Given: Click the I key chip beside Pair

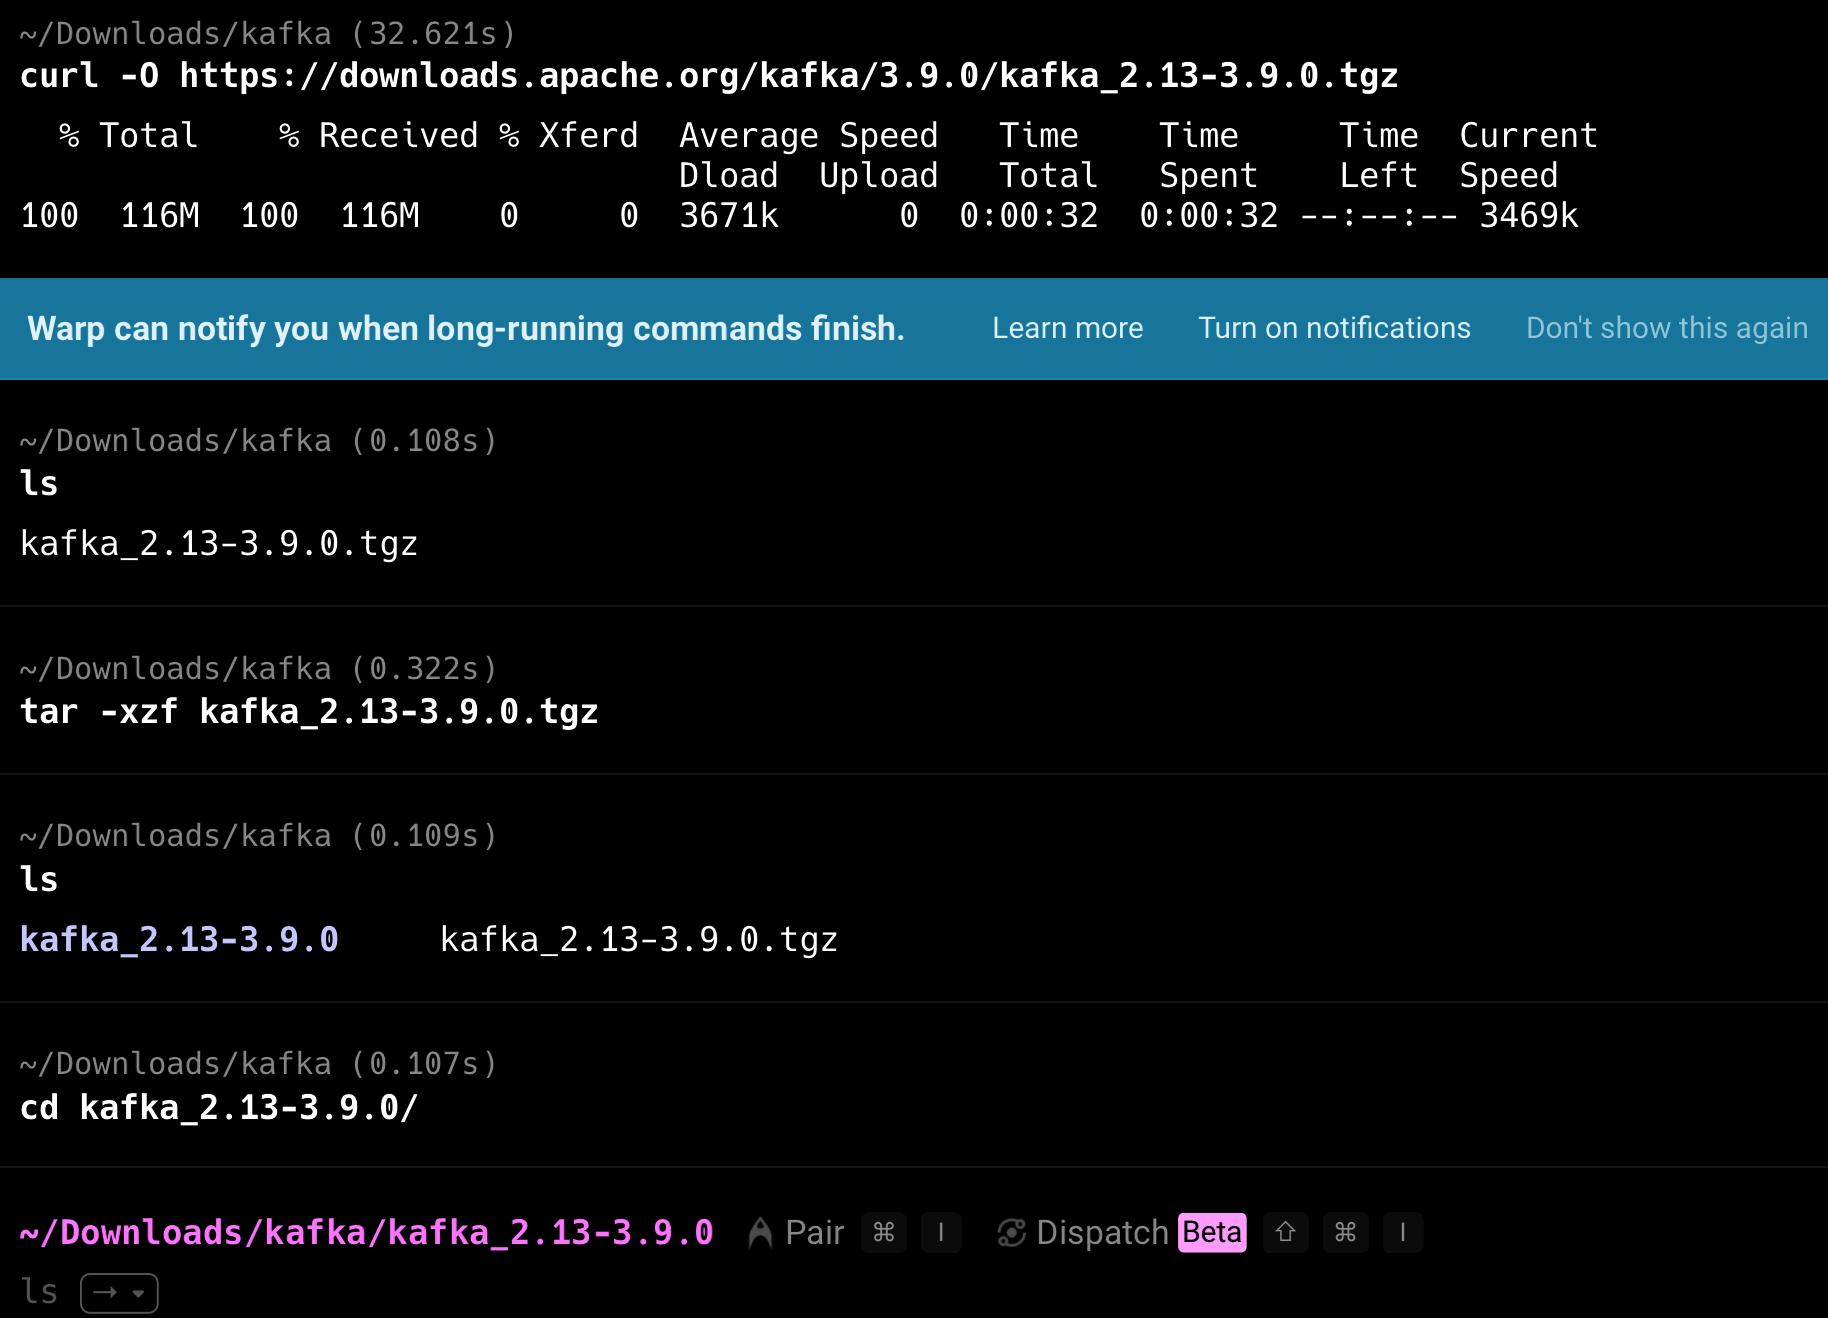Looking at the screenshot, I should pyautogui.click(x=941, y=1233).
